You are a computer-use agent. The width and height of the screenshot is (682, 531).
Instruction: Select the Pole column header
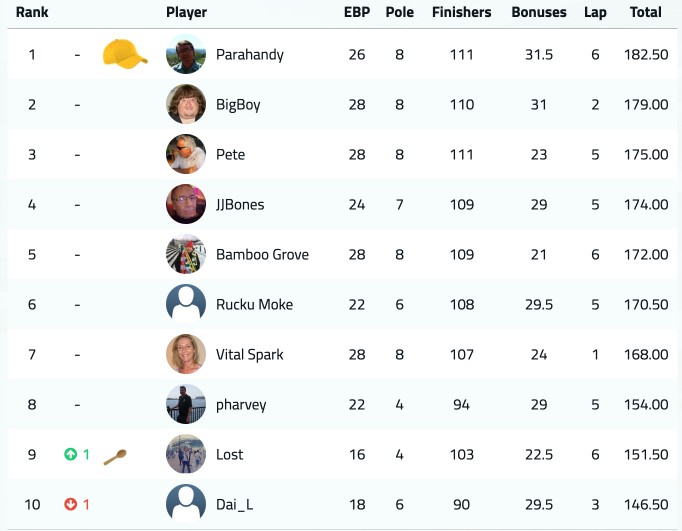pyautogui.click(x=399, y=12)
